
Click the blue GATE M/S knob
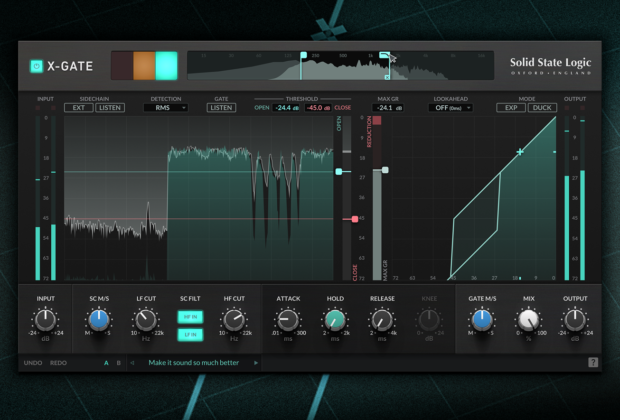(x=482, y=320)
